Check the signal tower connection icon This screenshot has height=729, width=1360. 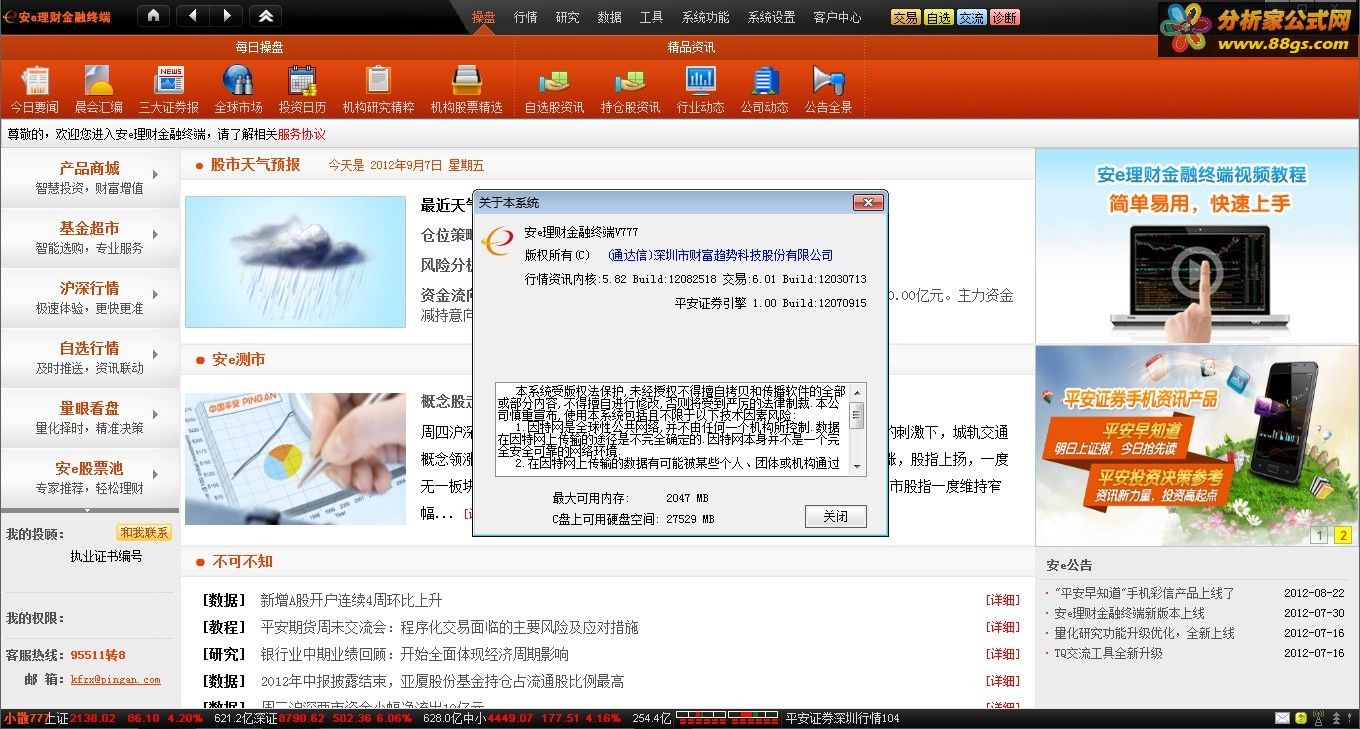click(x=1318, y=718)
